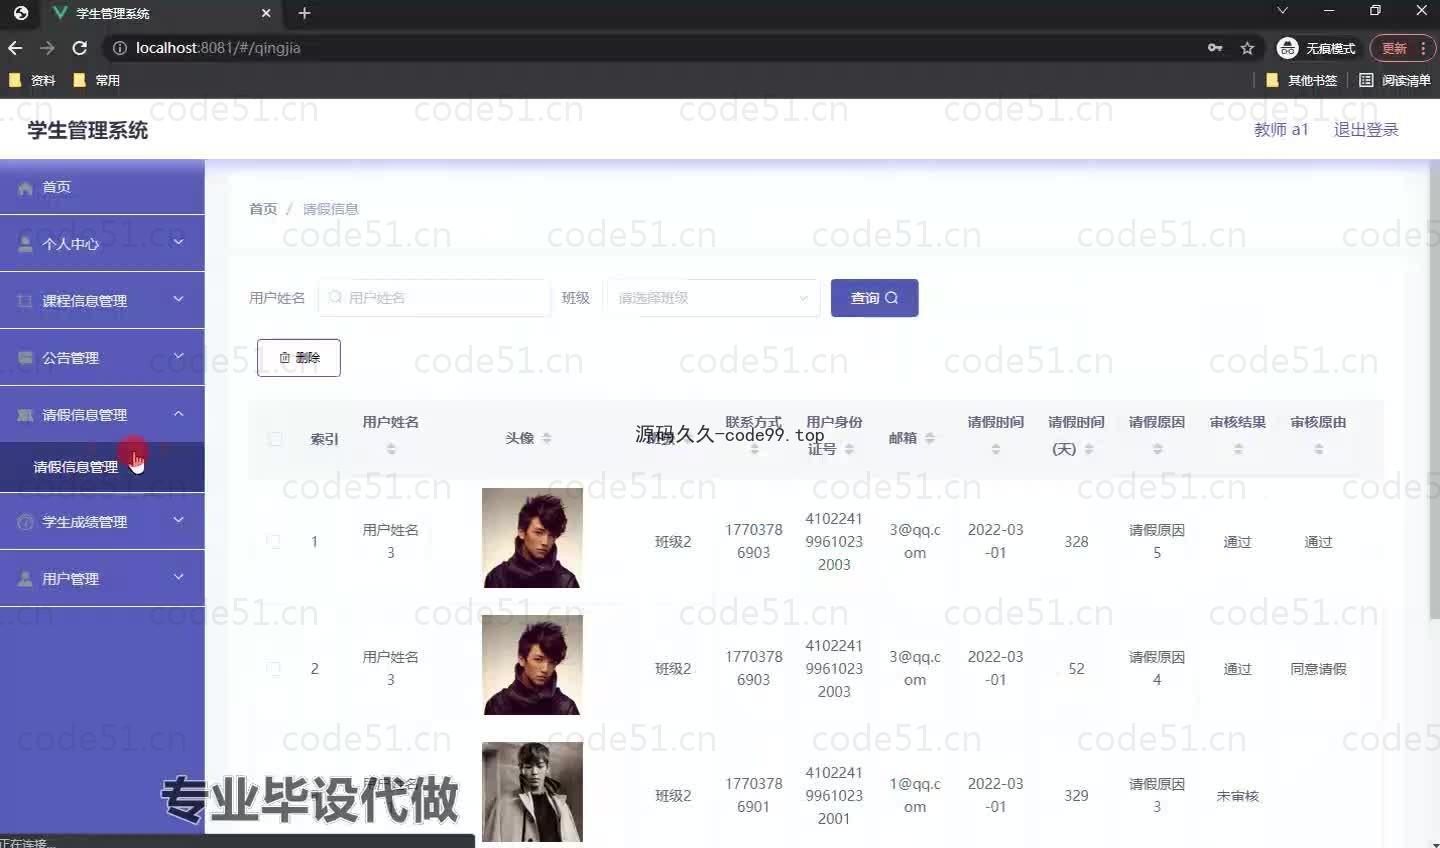Image resolution: width=1440 pixels, height=848 pixels.
Task: Open the 首页 sidebar menu item
Action: coord(102,187)
